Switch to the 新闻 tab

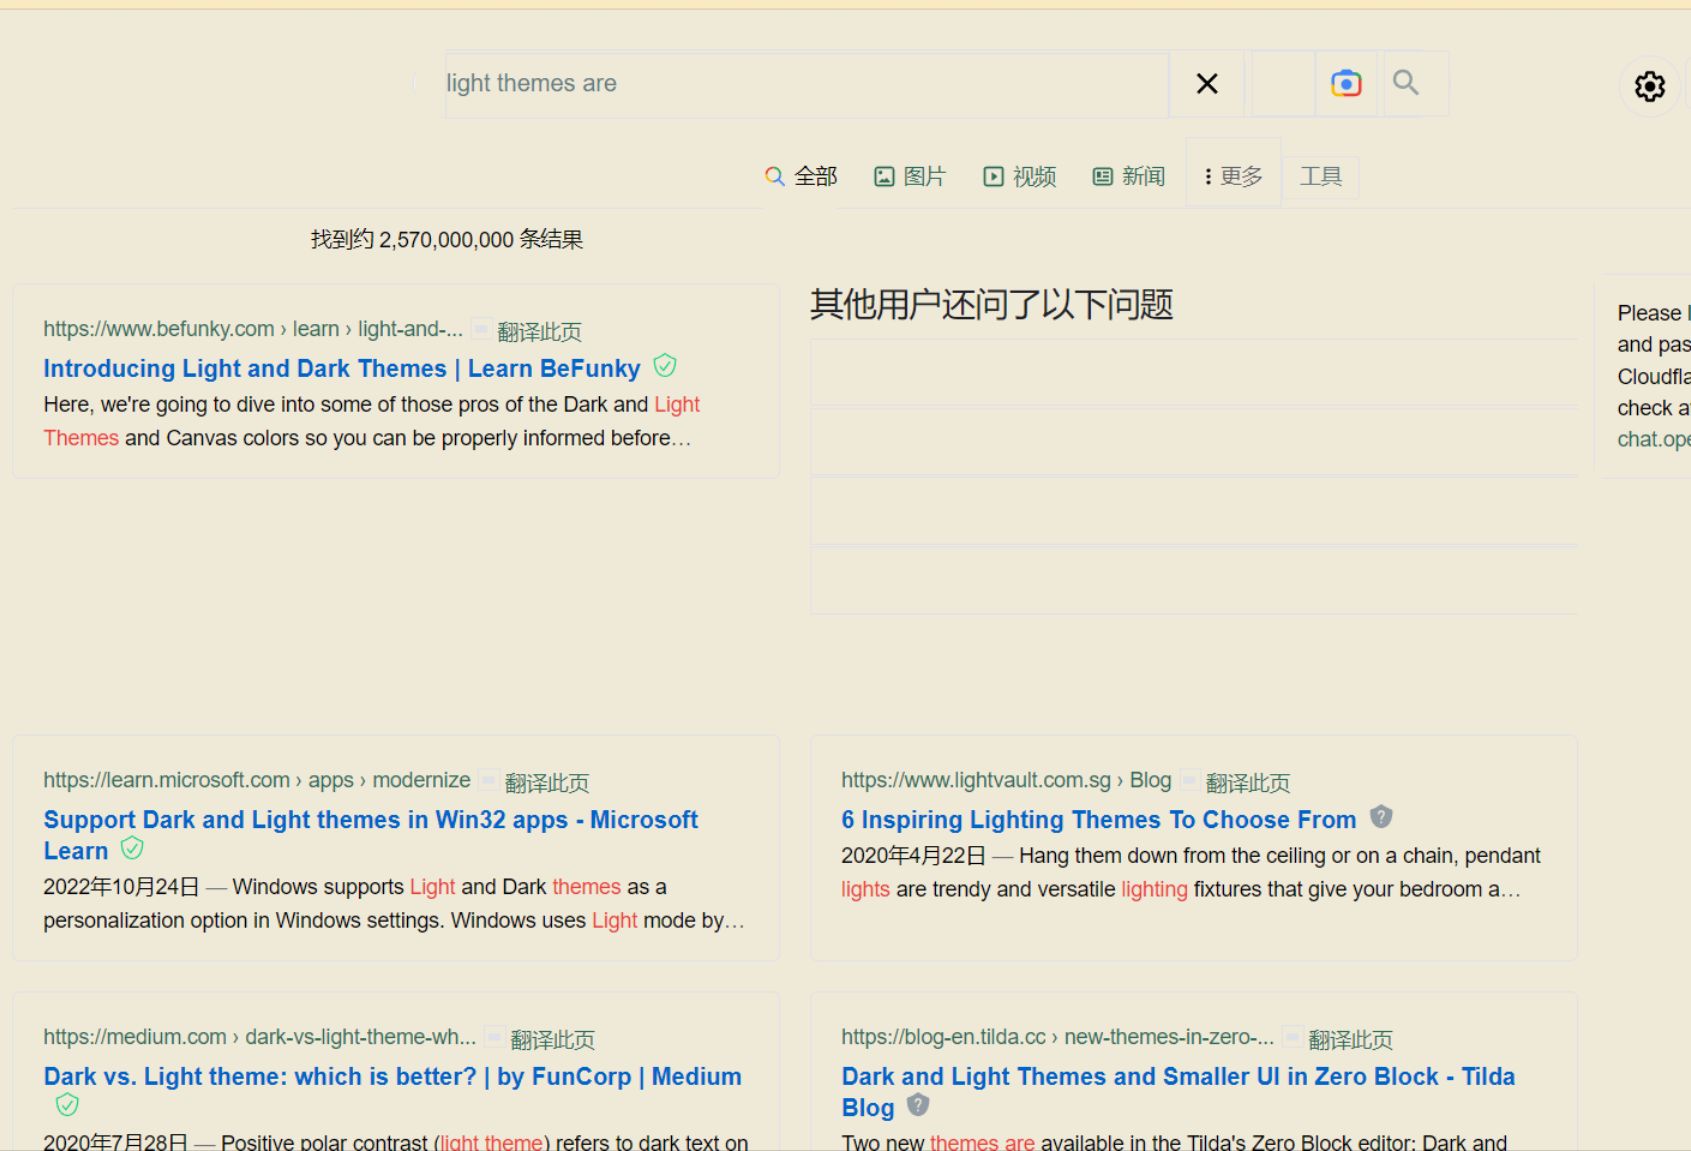1128,177
